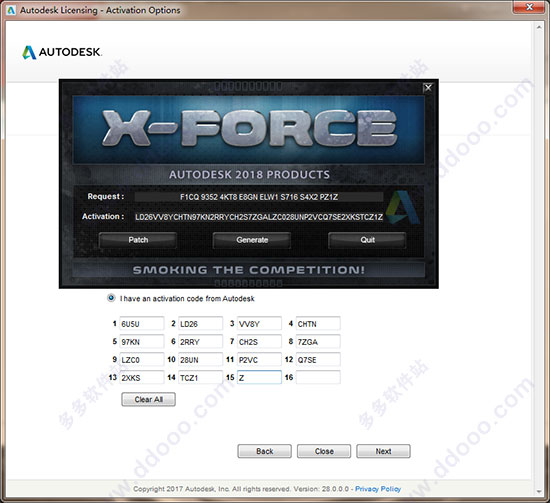
Task: Click the Activation code field in X-Force
Action: [x=259, y=217]
